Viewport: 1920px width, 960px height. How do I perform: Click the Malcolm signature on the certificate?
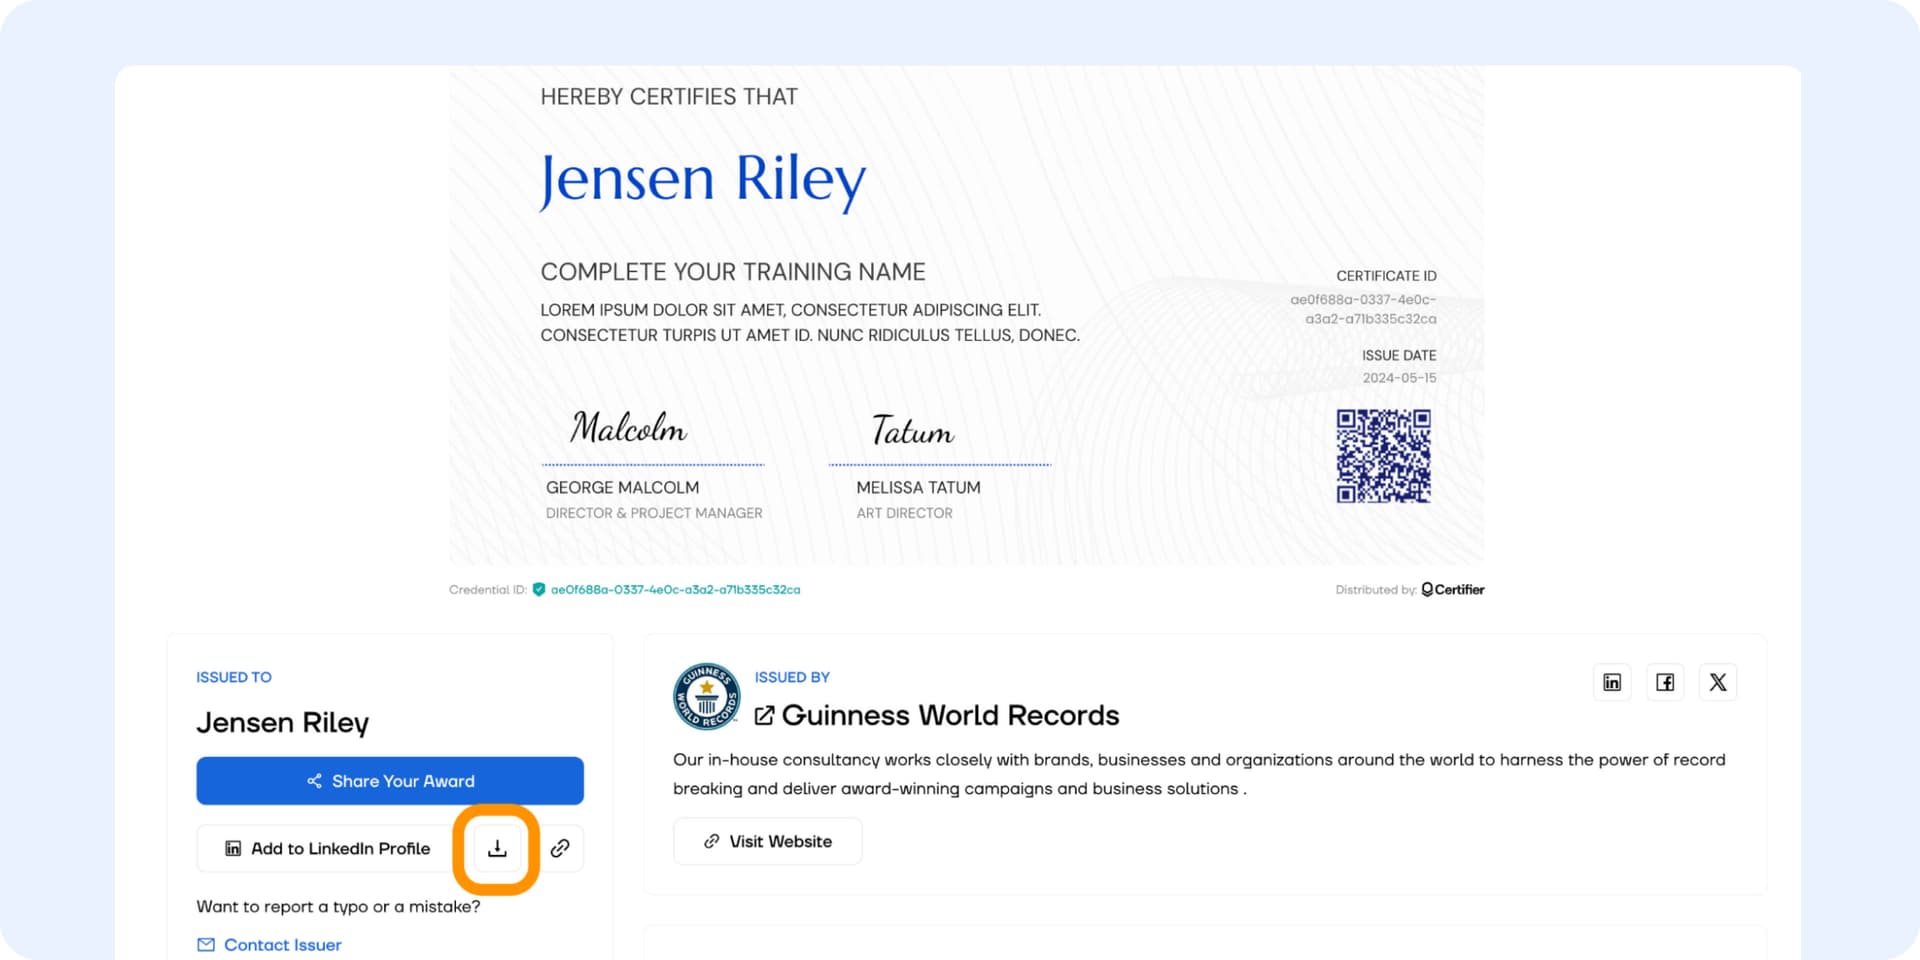628,429
